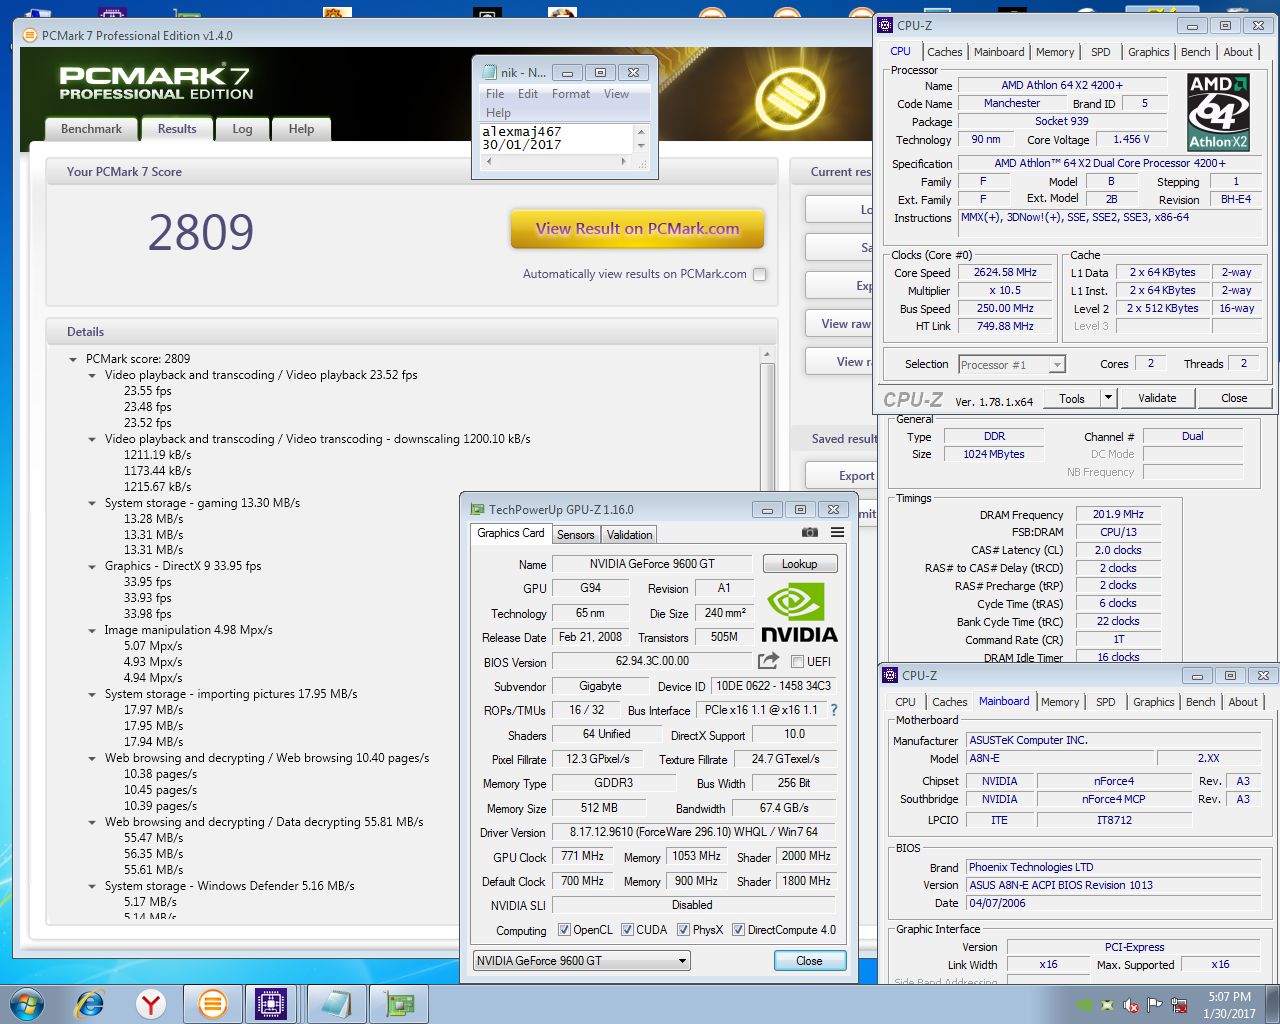Collapse System storage gaming 13.30 MB/s node

point(92,503)
